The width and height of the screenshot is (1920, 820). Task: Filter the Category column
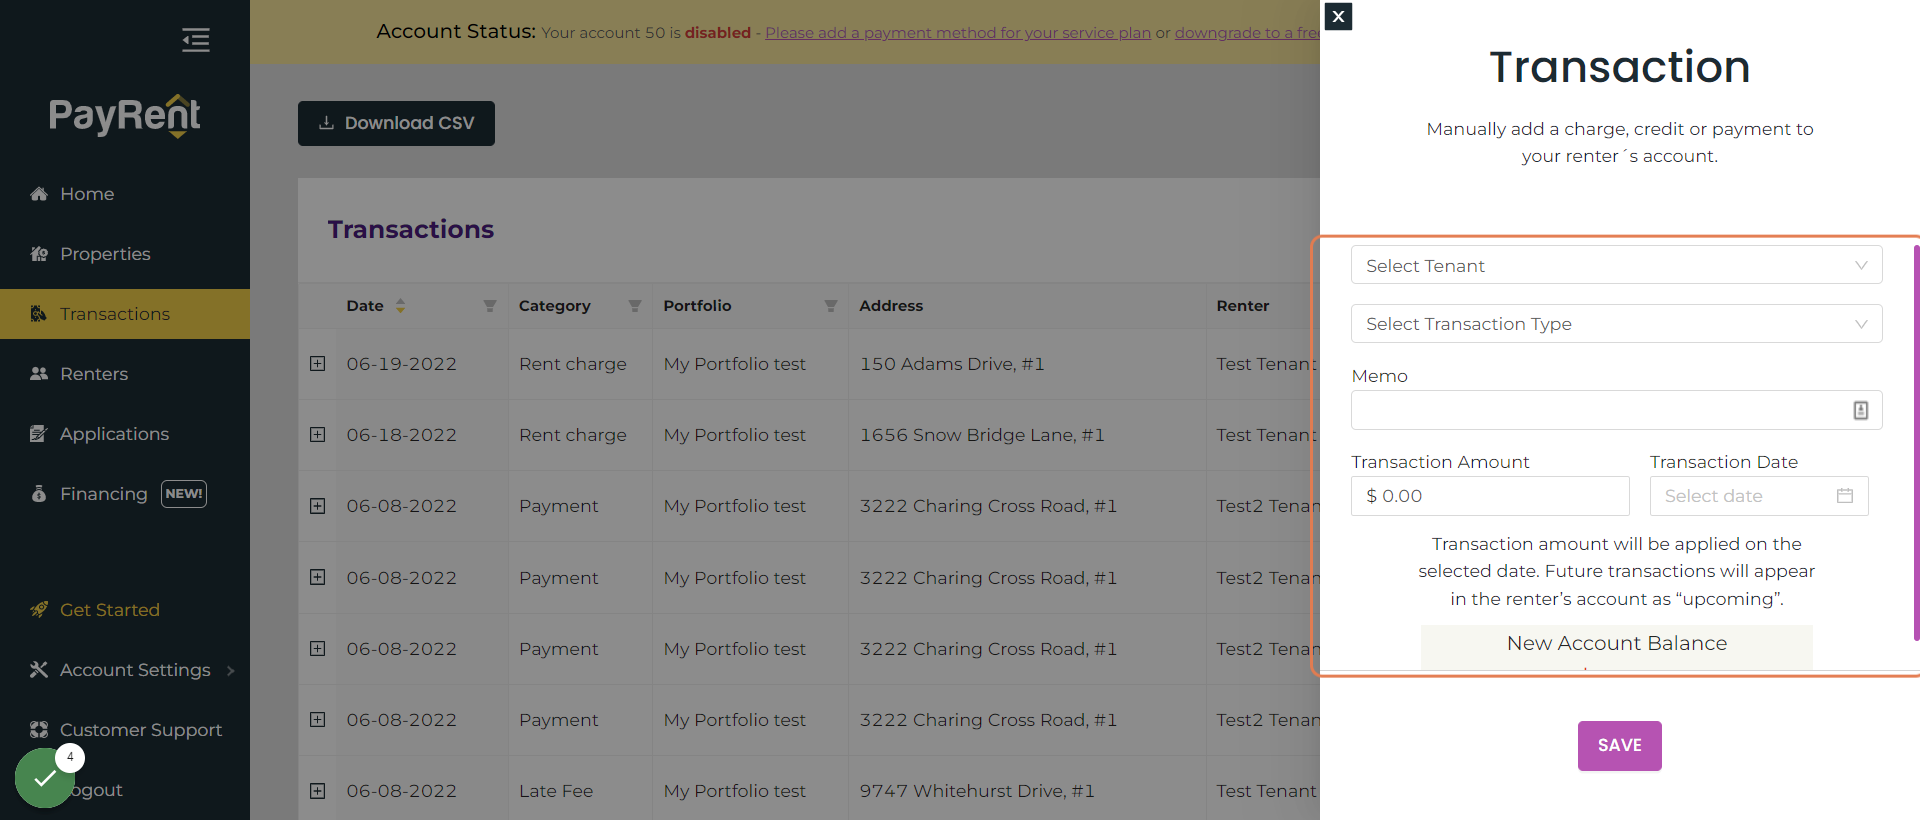click(635, 306)
